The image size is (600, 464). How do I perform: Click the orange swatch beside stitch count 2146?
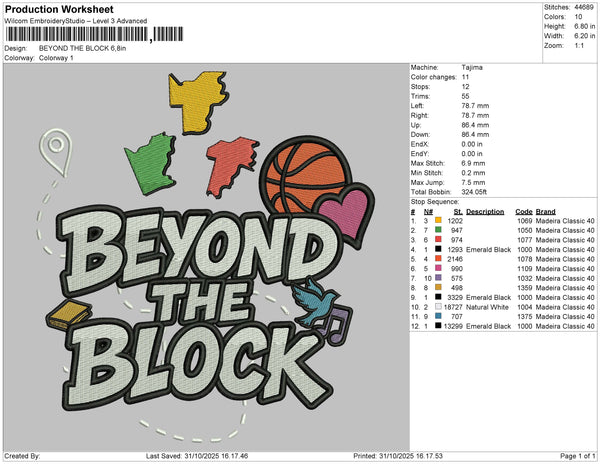pyautogui.click(x=438, y=259)
